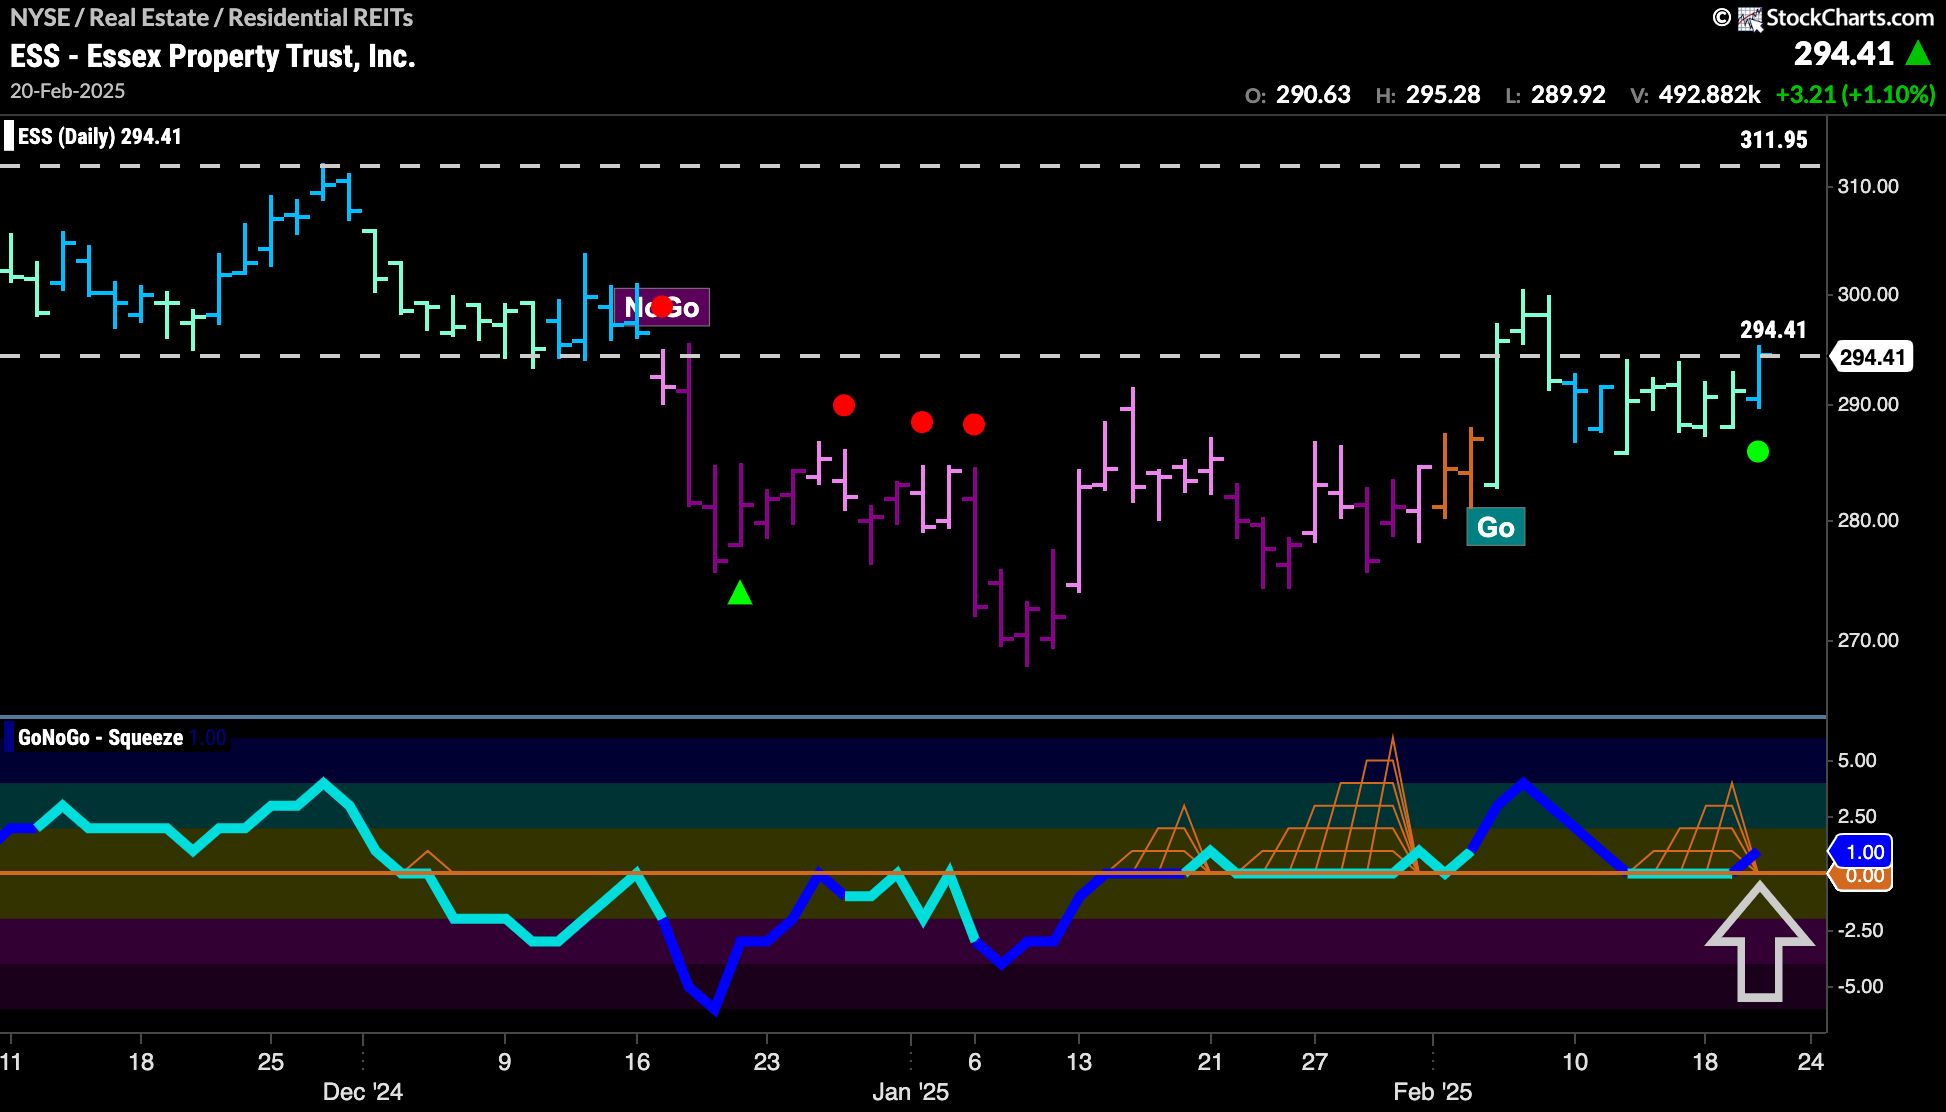Click the 300.00 price axis label
Screen dimensions: 1946x1112
tap(1868, 294)
